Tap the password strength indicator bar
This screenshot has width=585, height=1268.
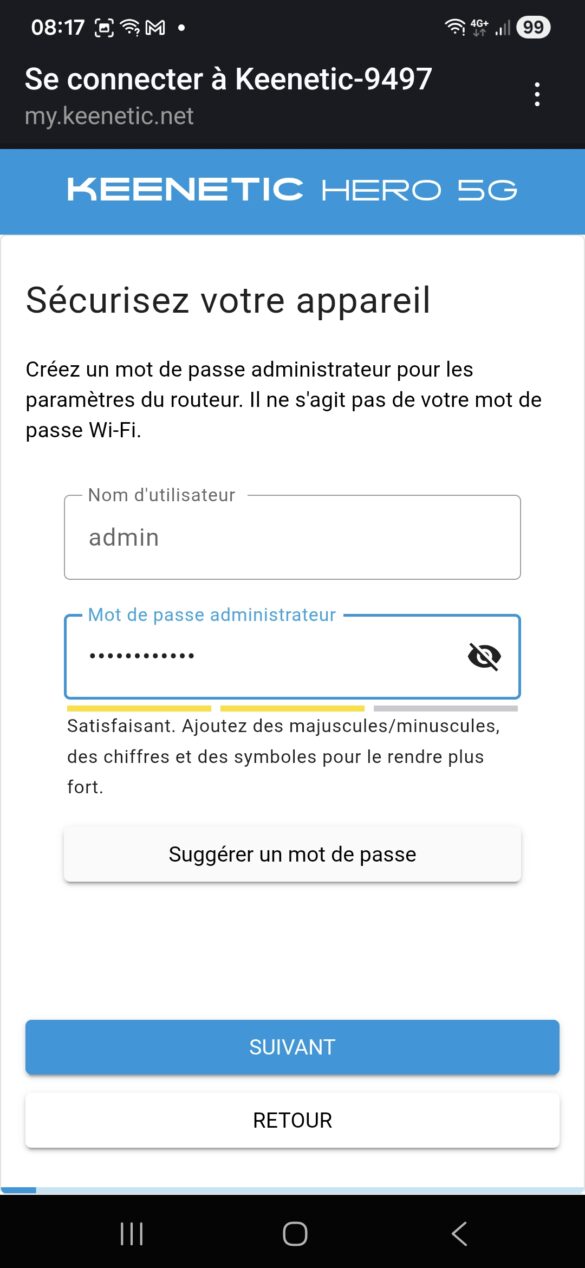pos(292,708)
